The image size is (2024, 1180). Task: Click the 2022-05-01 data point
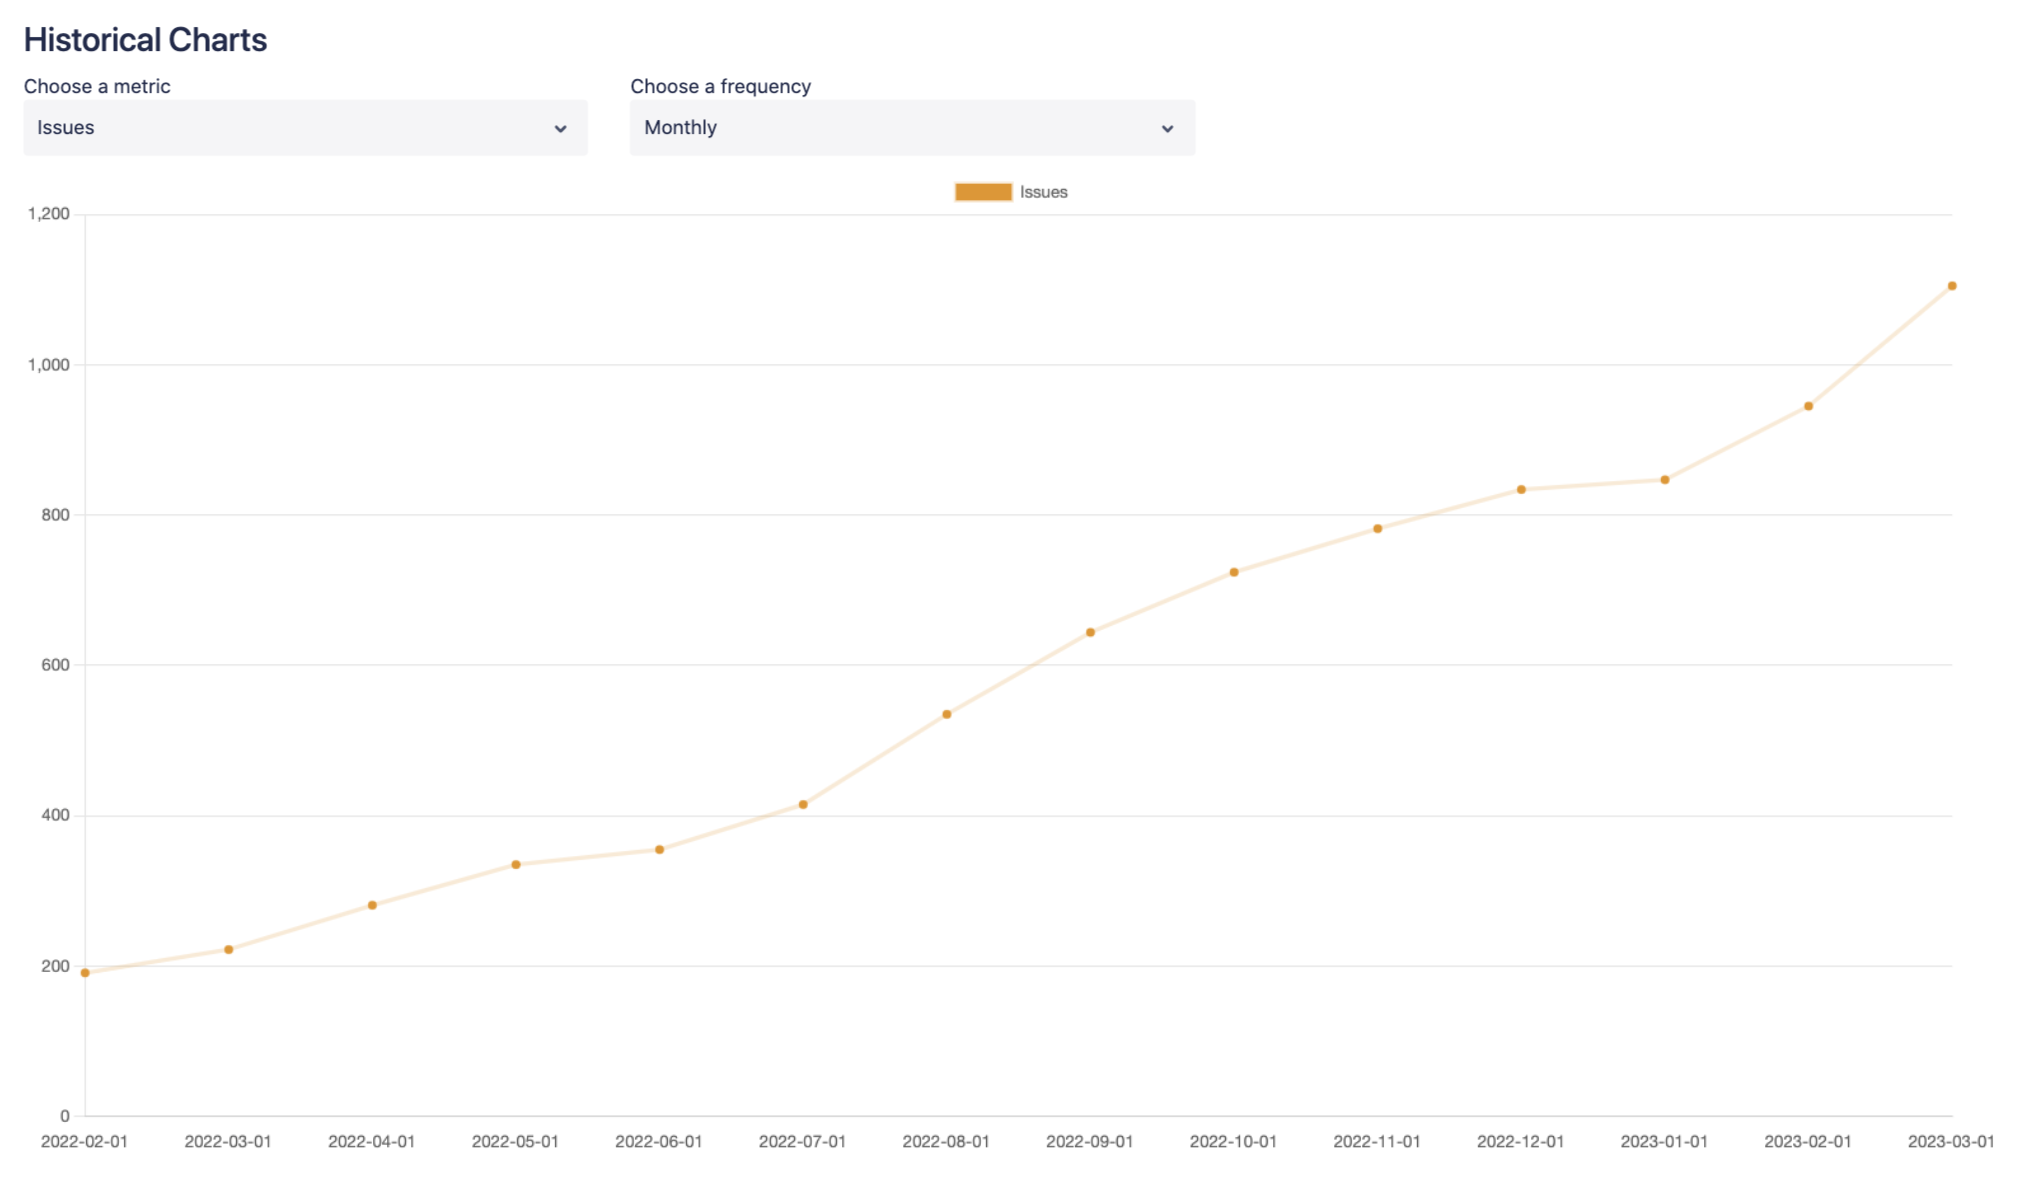[x=516, y=865]
